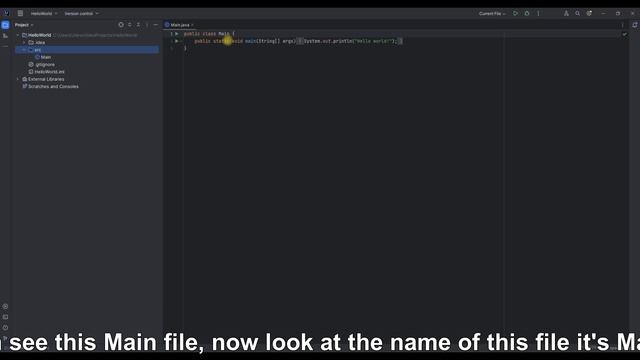640x360 pixels.
Task: Select the .gitignore file
Action: click(42, 64)
